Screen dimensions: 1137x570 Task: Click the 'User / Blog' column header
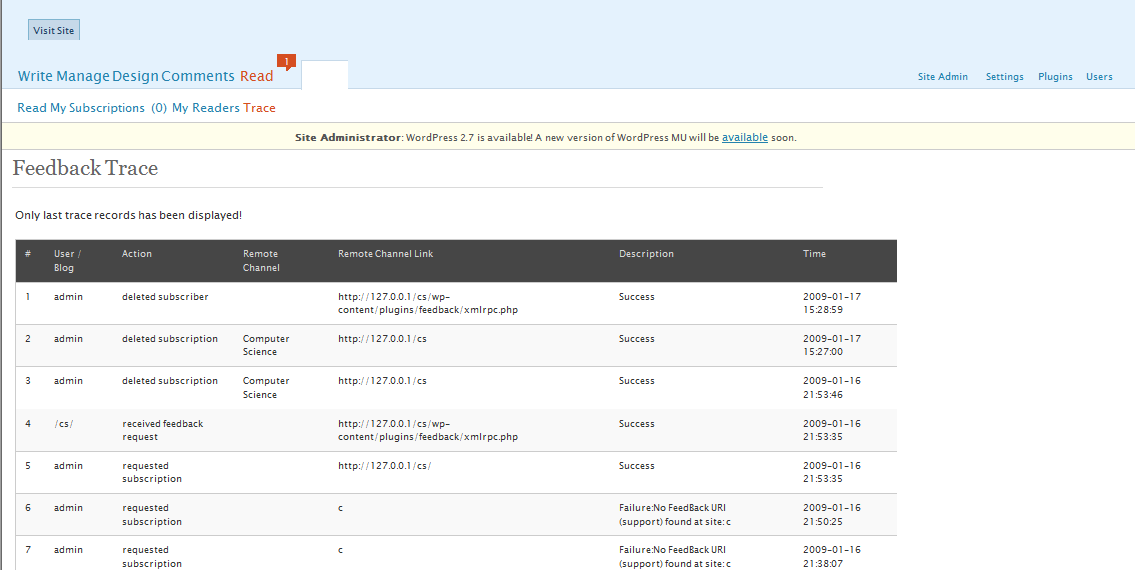pyautogui.click(x=67, y=260)
